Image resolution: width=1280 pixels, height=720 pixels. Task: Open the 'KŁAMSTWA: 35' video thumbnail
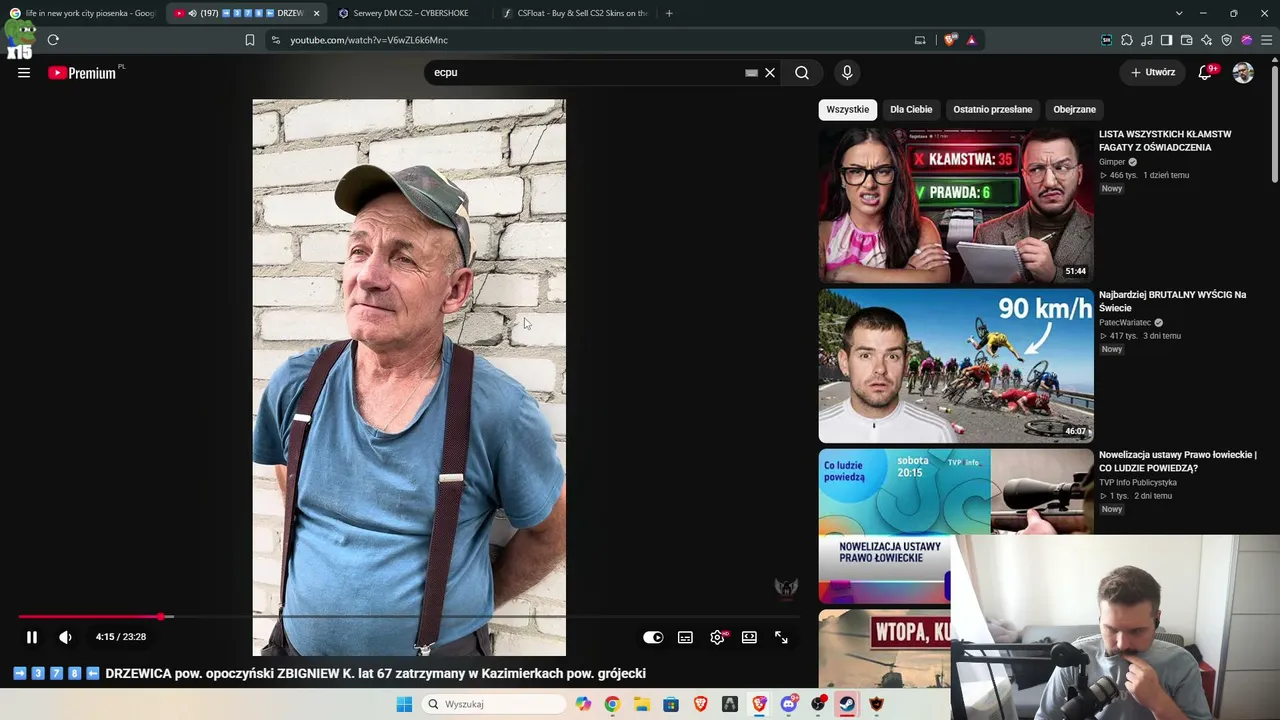[956, 205]
